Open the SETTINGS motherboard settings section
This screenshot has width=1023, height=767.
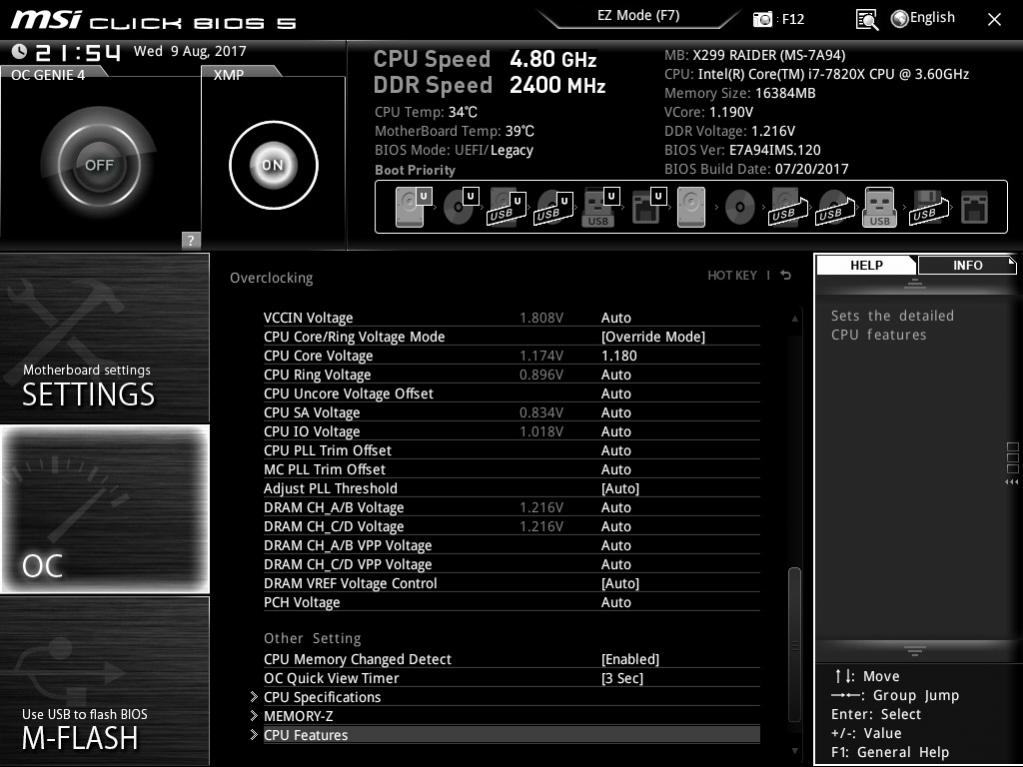(104, 338)
